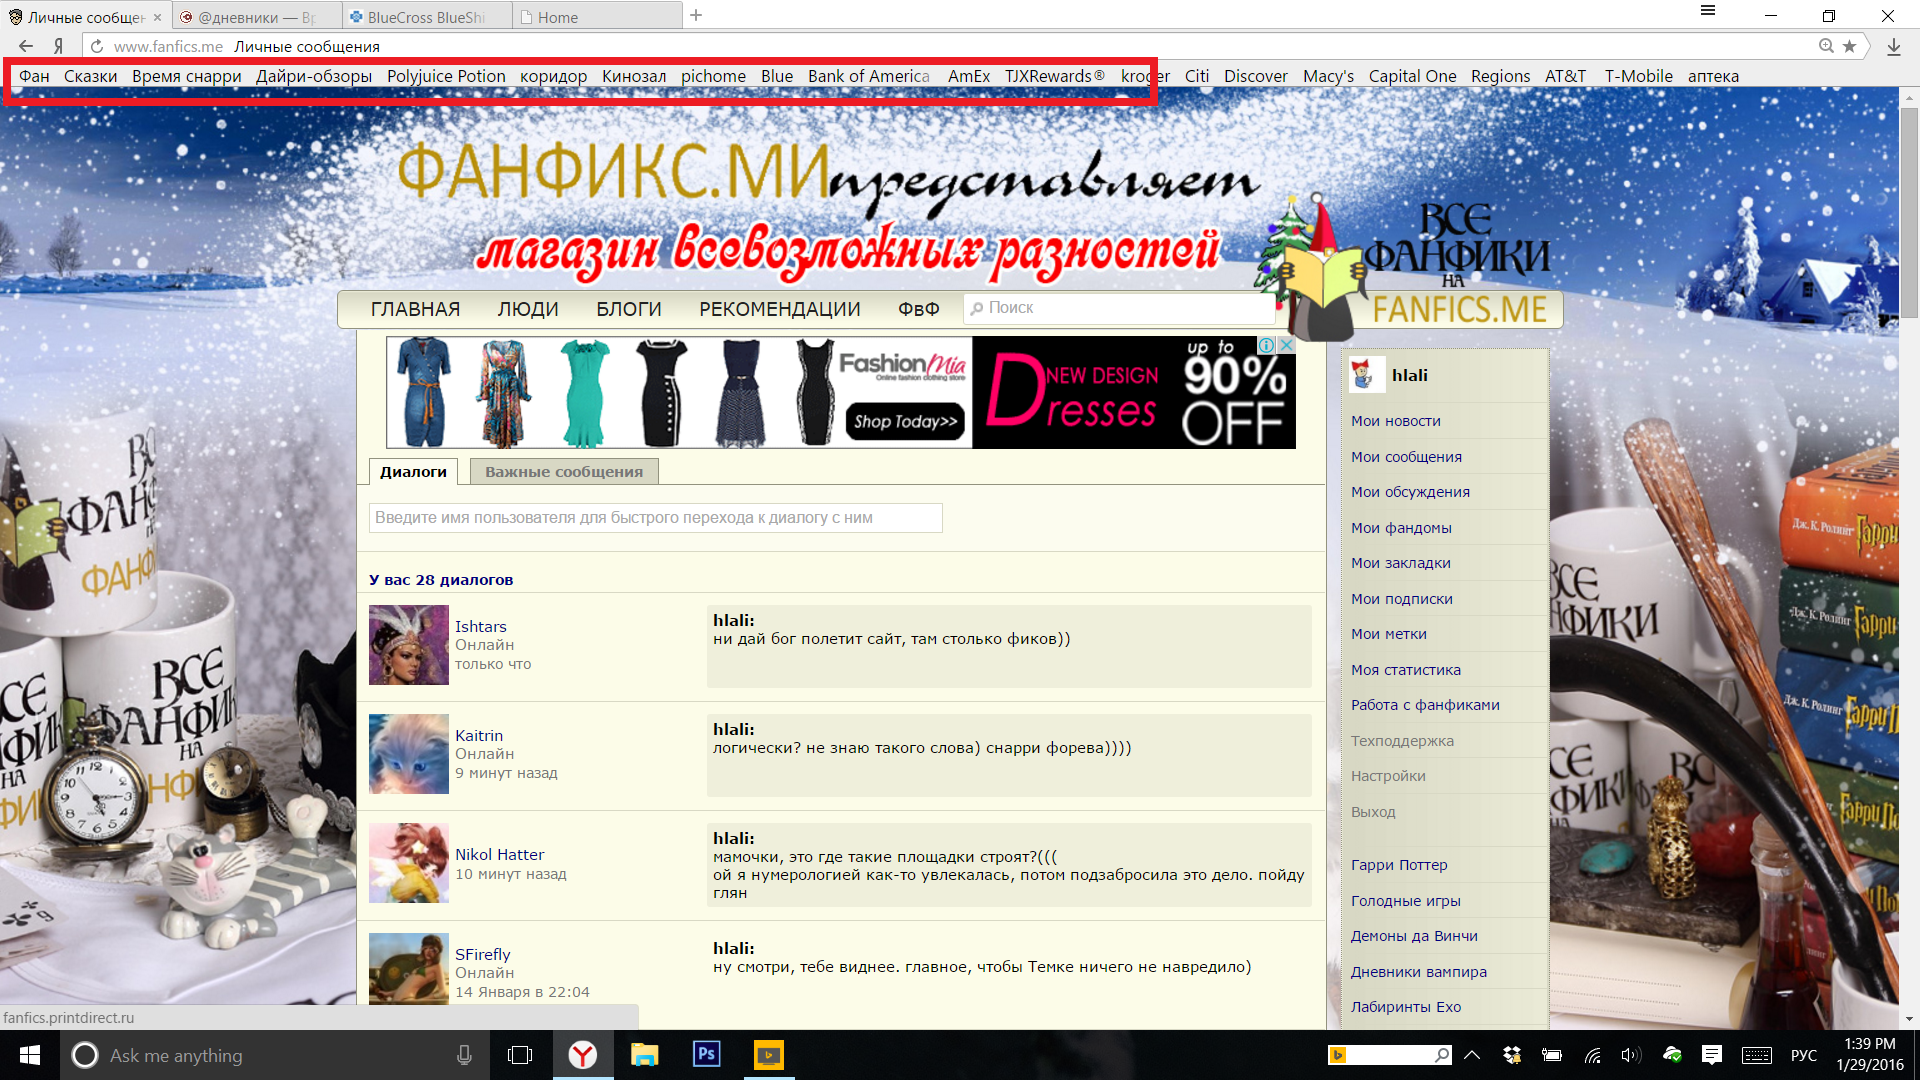Screen dimensions: 1920x1080
Task: Open the Action Center notifications icon
Action: [x=1712, y=1055]
